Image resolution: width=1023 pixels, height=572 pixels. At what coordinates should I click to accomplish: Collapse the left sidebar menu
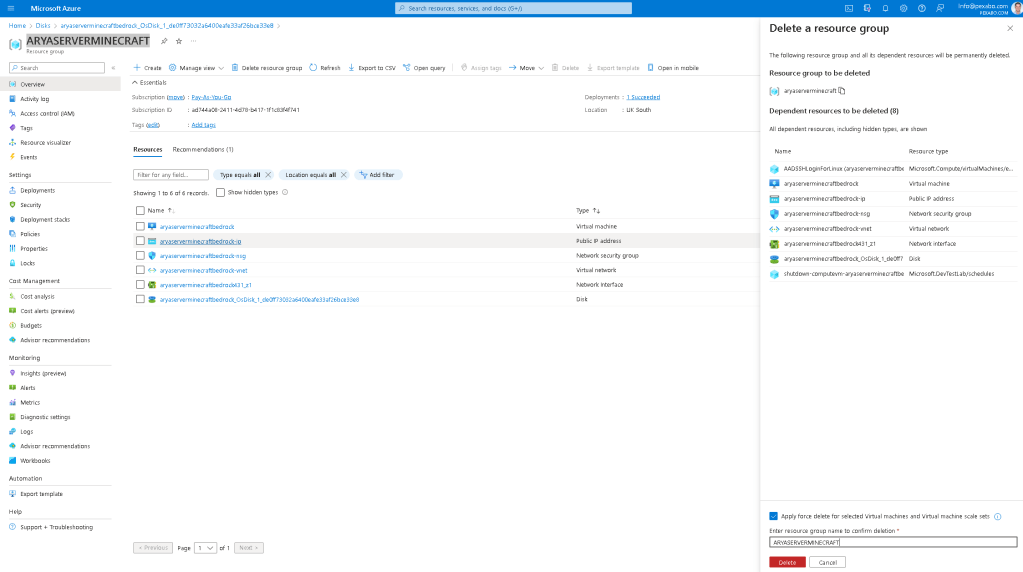tap(114, 68)
